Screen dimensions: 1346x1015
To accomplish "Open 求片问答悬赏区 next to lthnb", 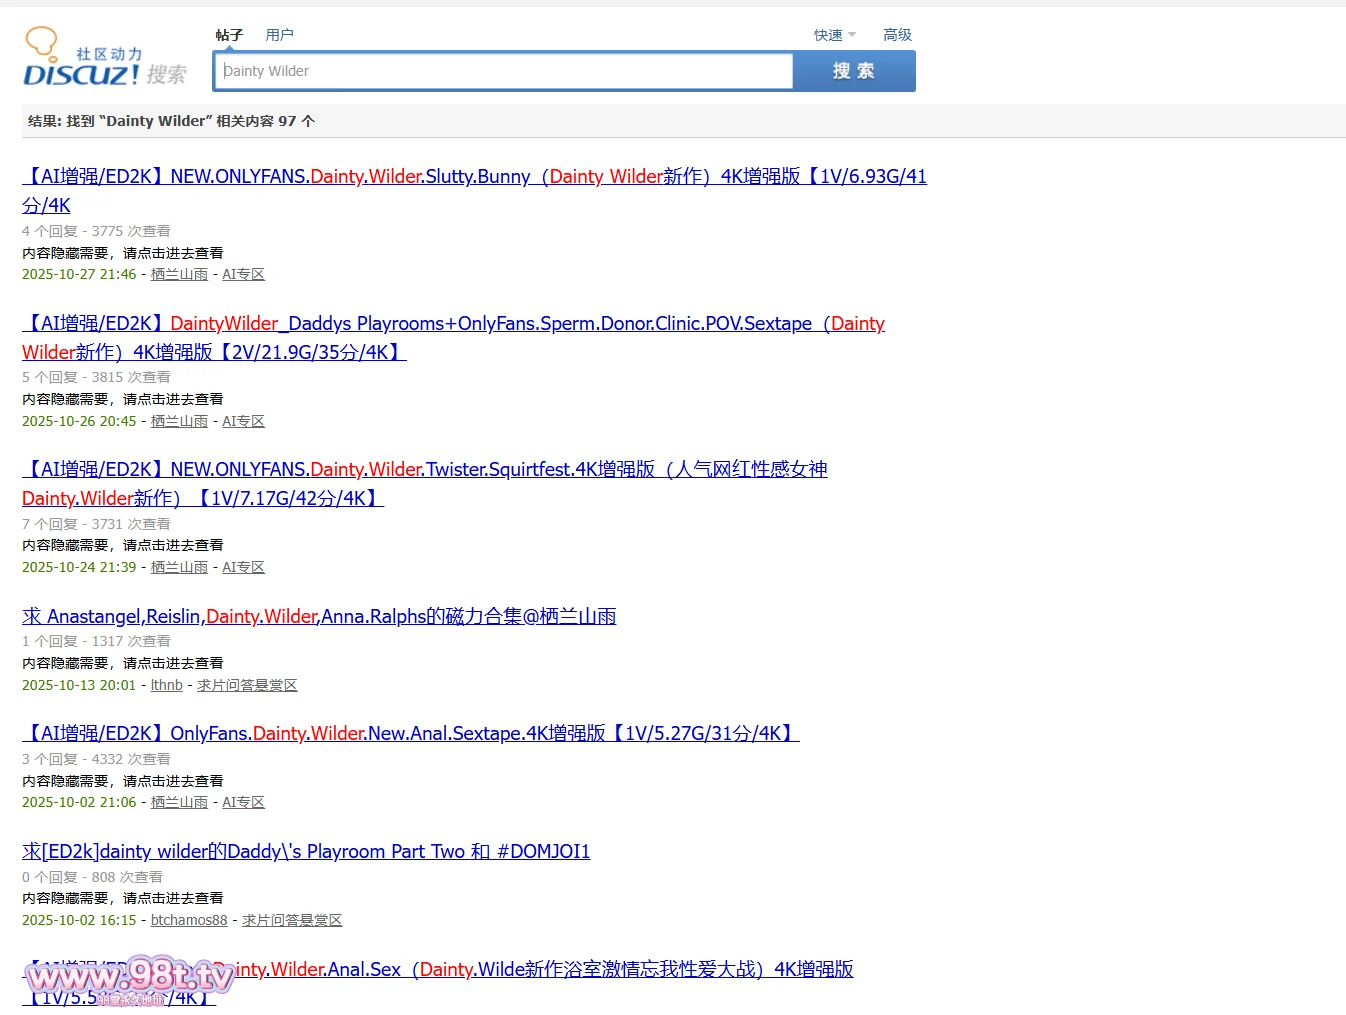I will pyautogui.click(x=247, y=685).
